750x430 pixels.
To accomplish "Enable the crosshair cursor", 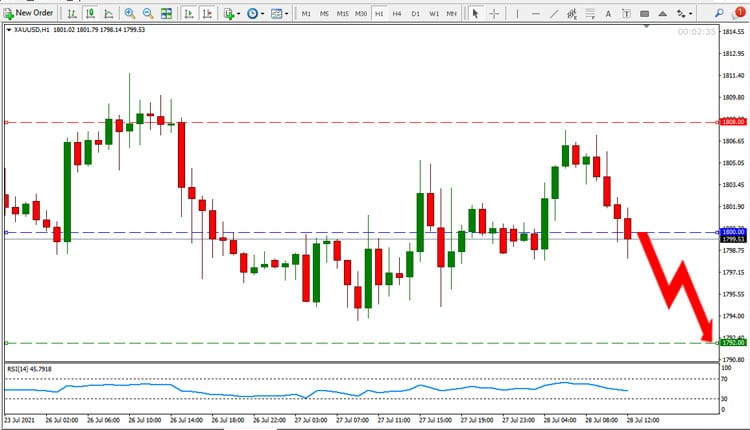I will [x=493, y=13].
